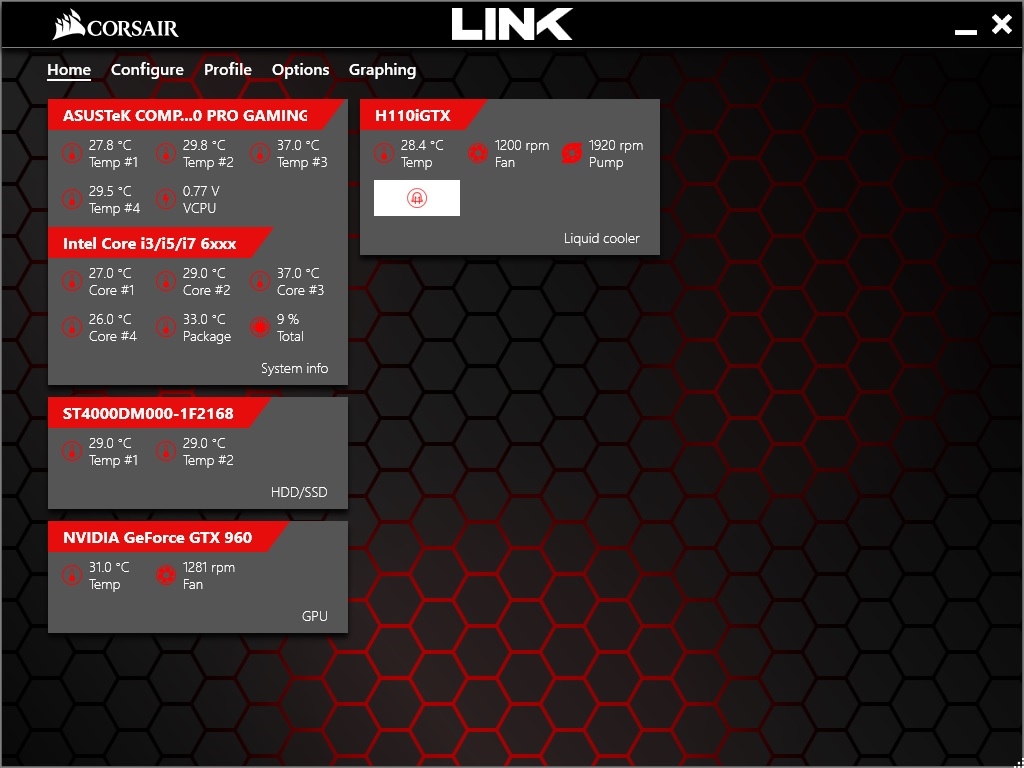Select the VCPU voltage icon

pos(166,200)
